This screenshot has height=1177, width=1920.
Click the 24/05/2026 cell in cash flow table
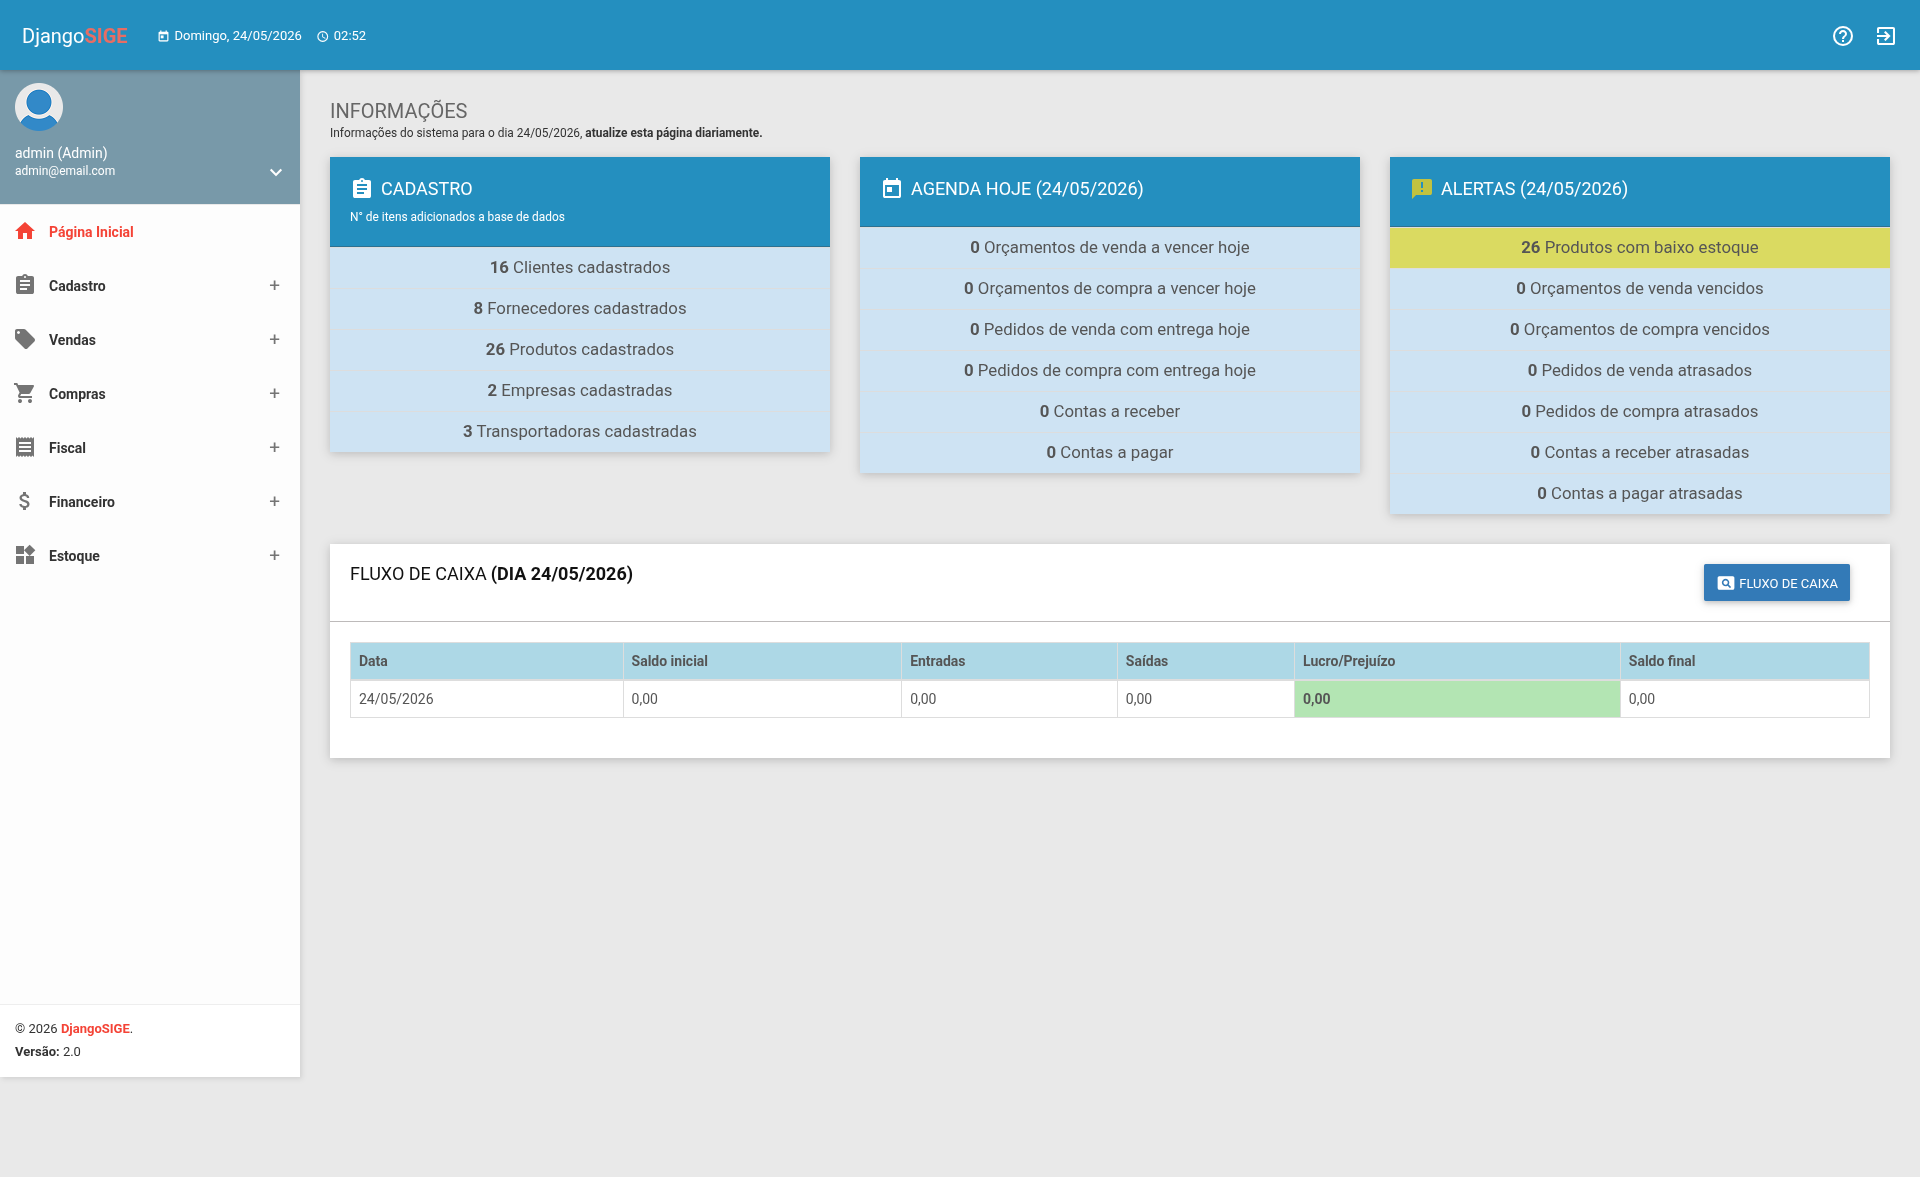(x=487, y=699)
